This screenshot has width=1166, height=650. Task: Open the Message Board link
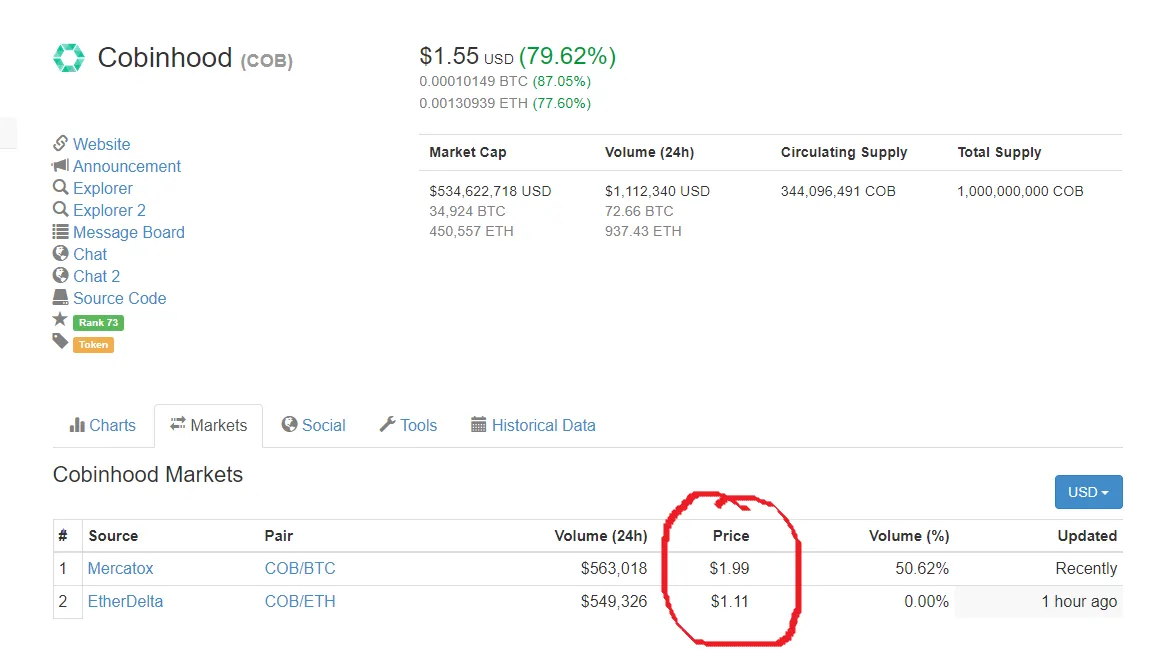coord(129,233)
